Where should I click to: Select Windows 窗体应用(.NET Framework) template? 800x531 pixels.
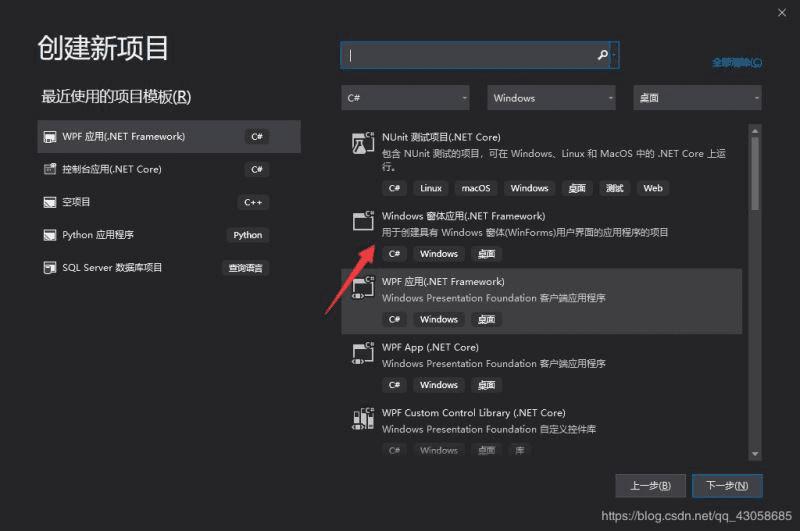(x=541, y=235)
